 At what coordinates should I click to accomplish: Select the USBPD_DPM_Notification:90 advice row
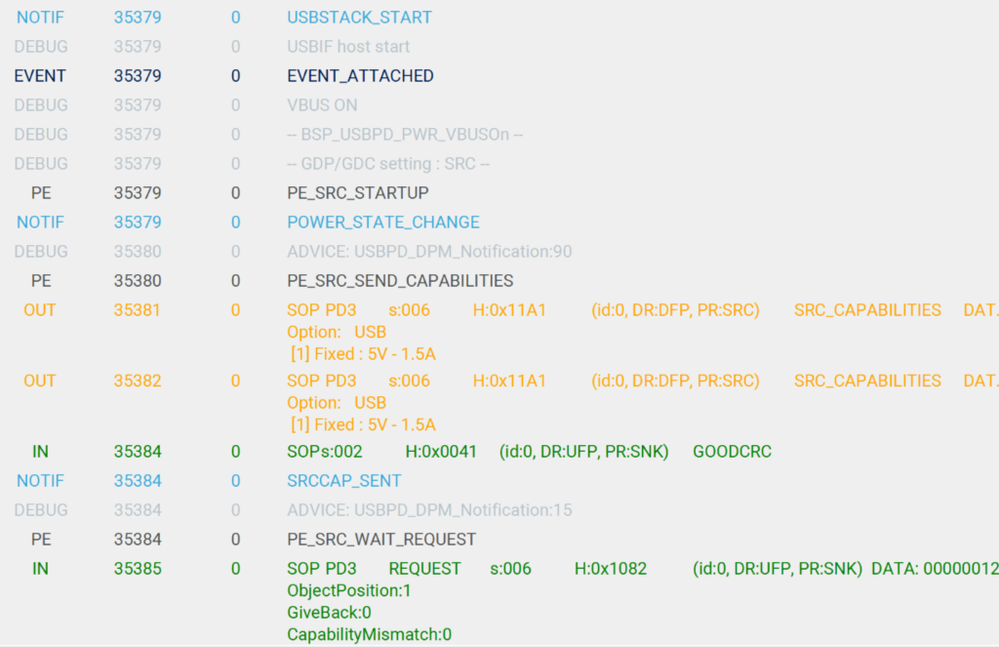coord(426,251)
